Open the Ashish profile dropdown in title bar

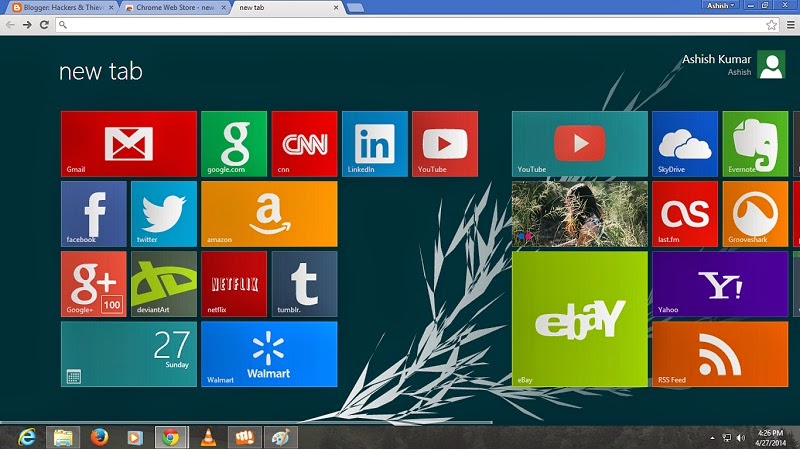pos(720,5)
